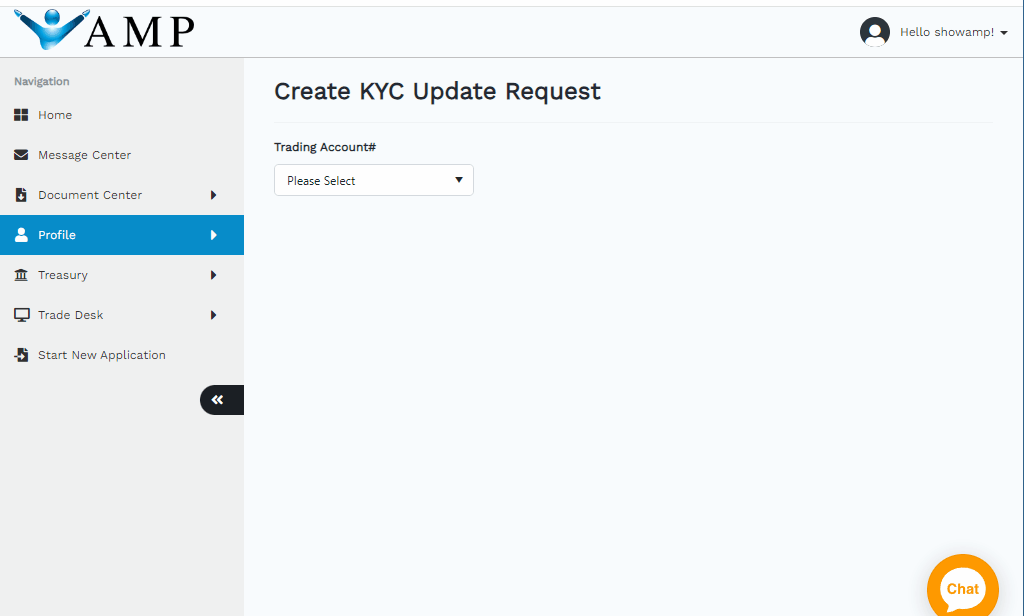Click the Home grid icon
Screen dimensions: 1024x616
(x=21, y=115)
